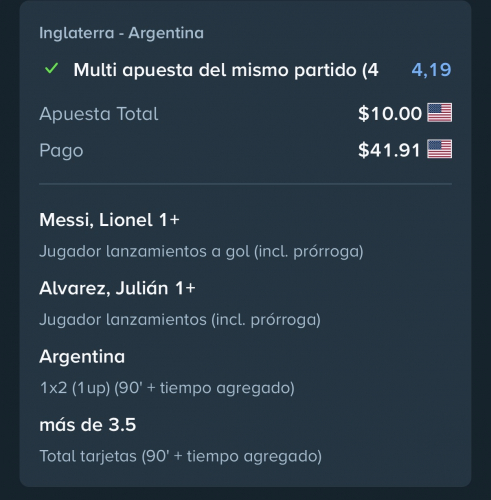The height and width of the screenshot is (500, 491).
Task: Click the US flag beside $10.00
Action: pos(440,112)
